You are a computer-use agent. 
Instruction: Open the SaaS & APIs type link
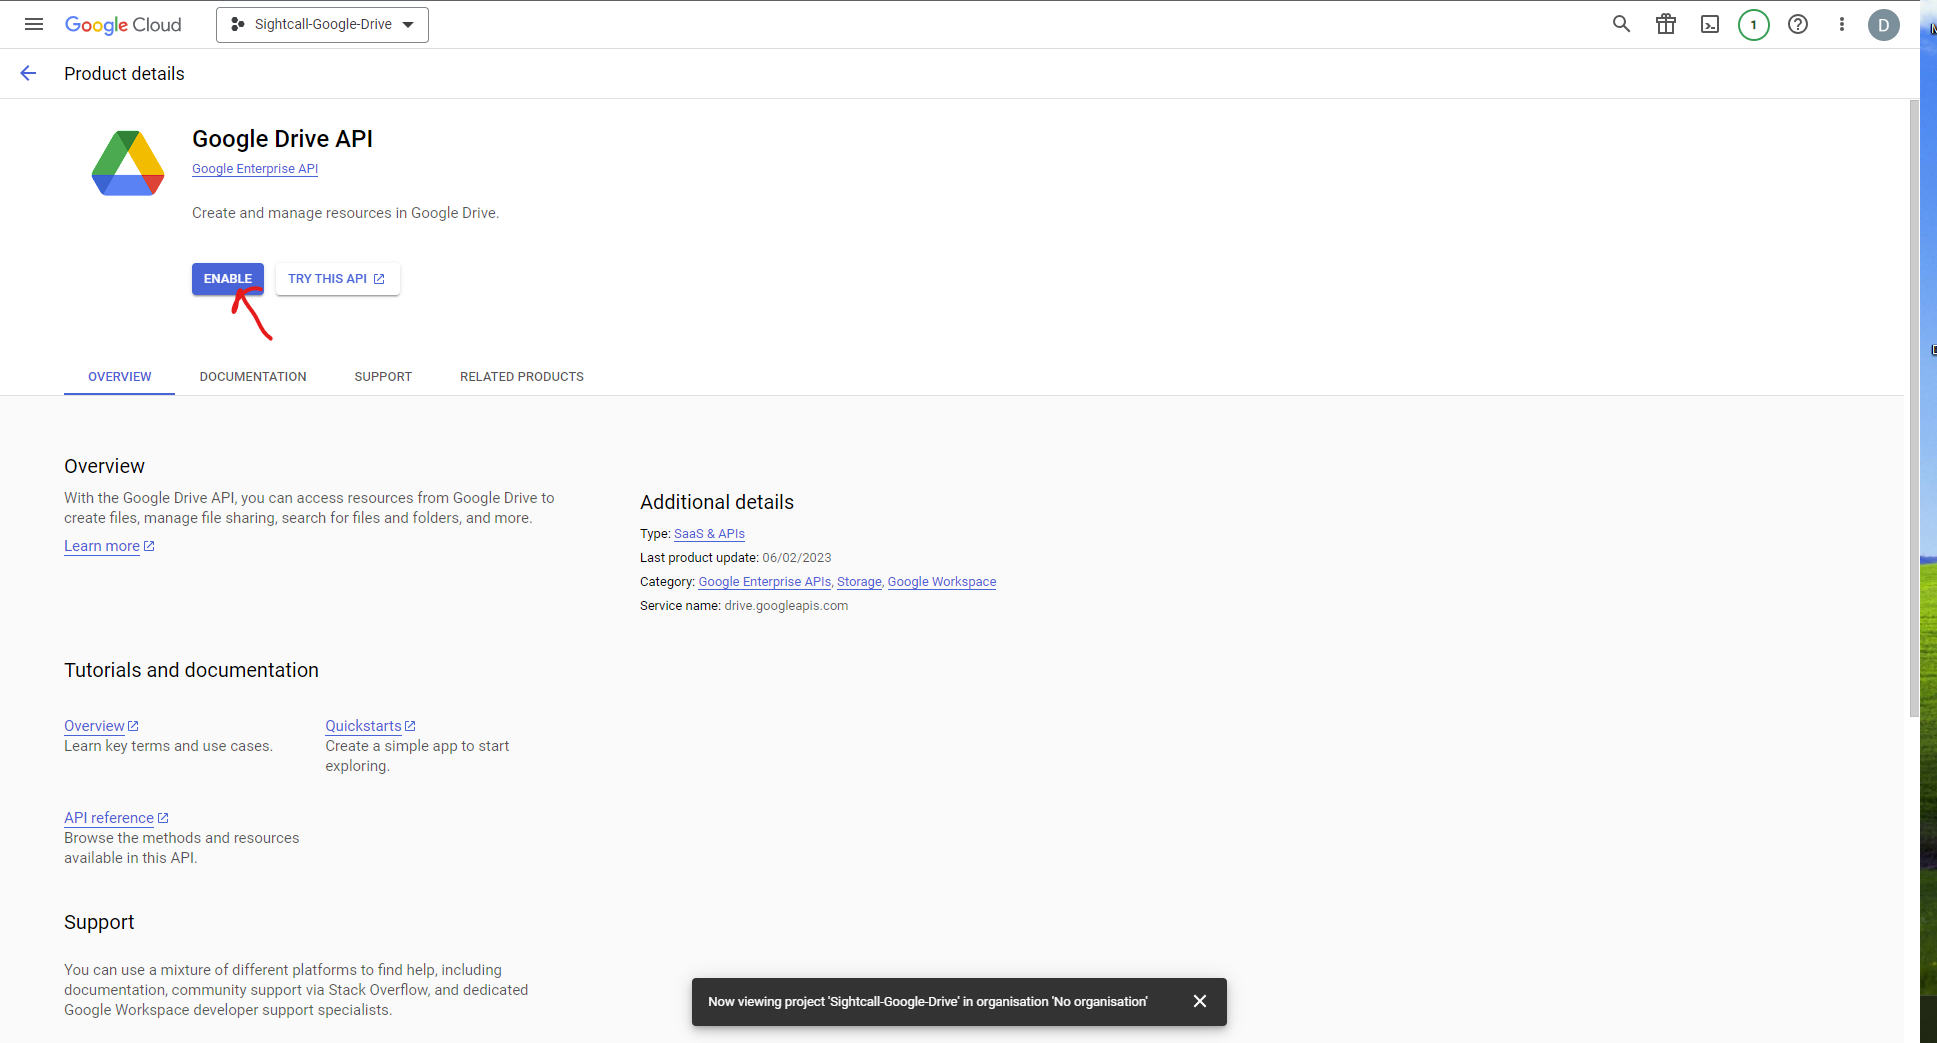(709, 534)
